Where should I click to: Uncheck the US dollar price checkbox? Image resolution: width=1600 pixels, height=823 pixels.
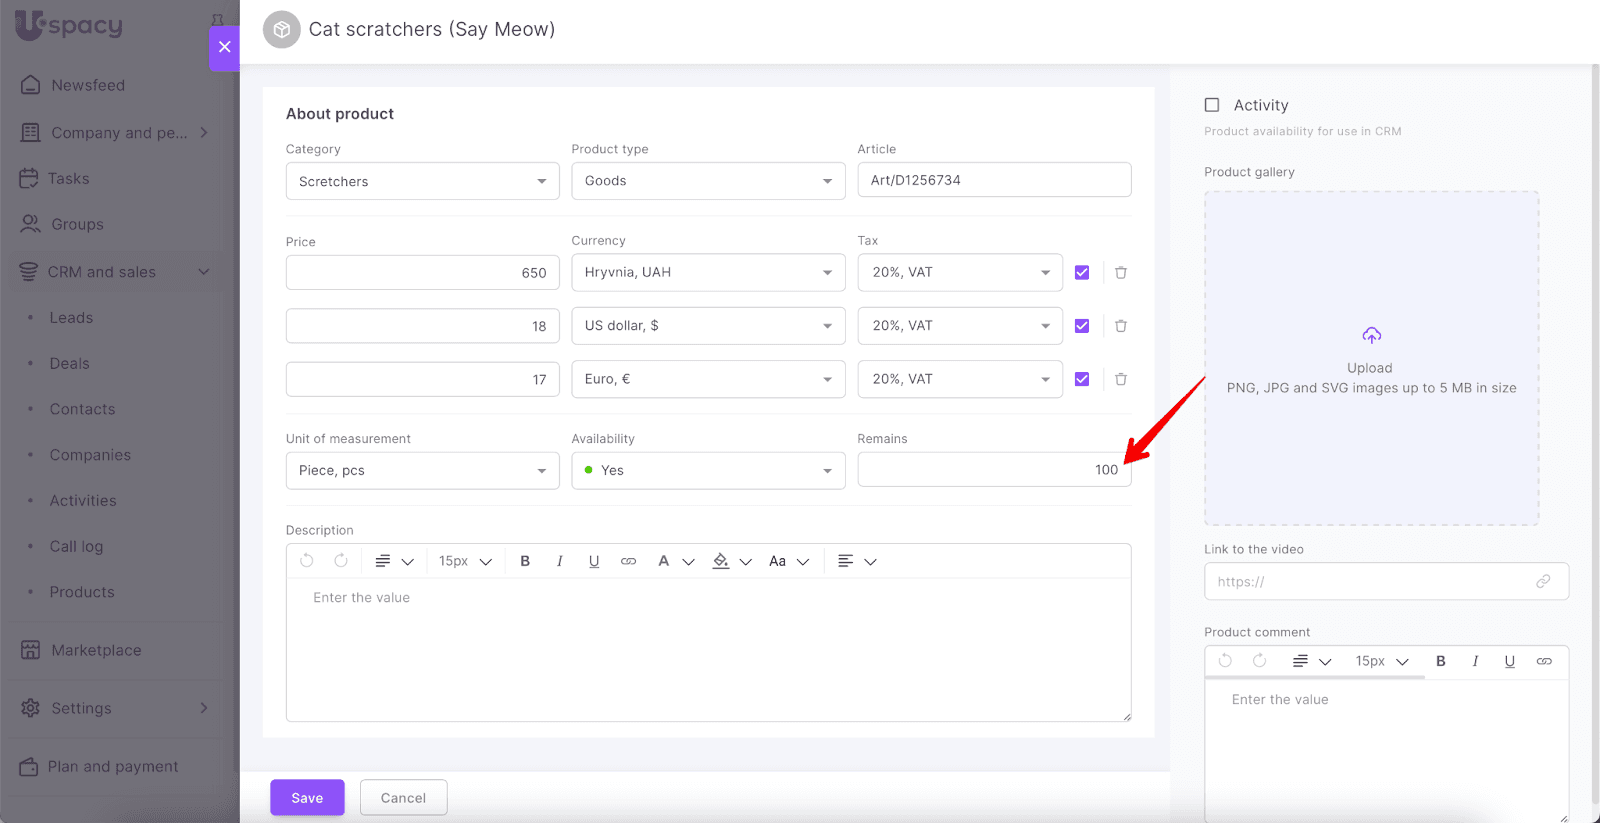point(1082,326)
